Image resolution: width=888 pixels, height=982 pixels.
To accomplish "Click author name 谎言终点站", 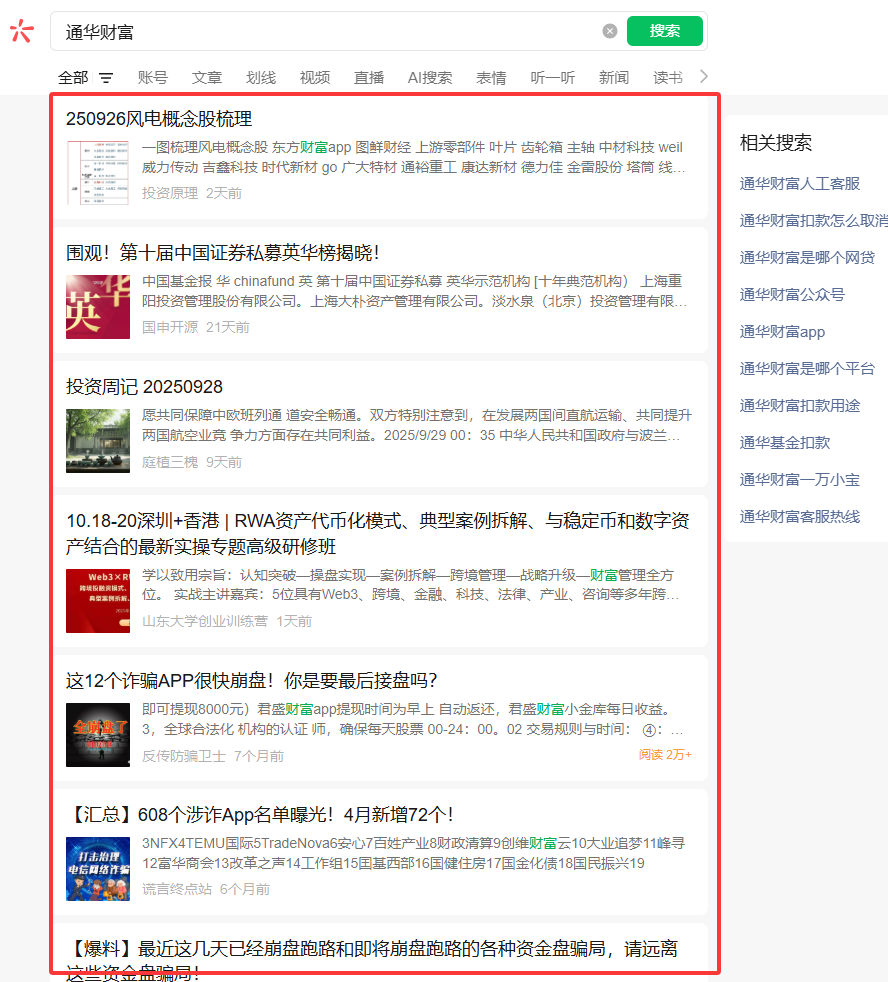I will (177, 889).
